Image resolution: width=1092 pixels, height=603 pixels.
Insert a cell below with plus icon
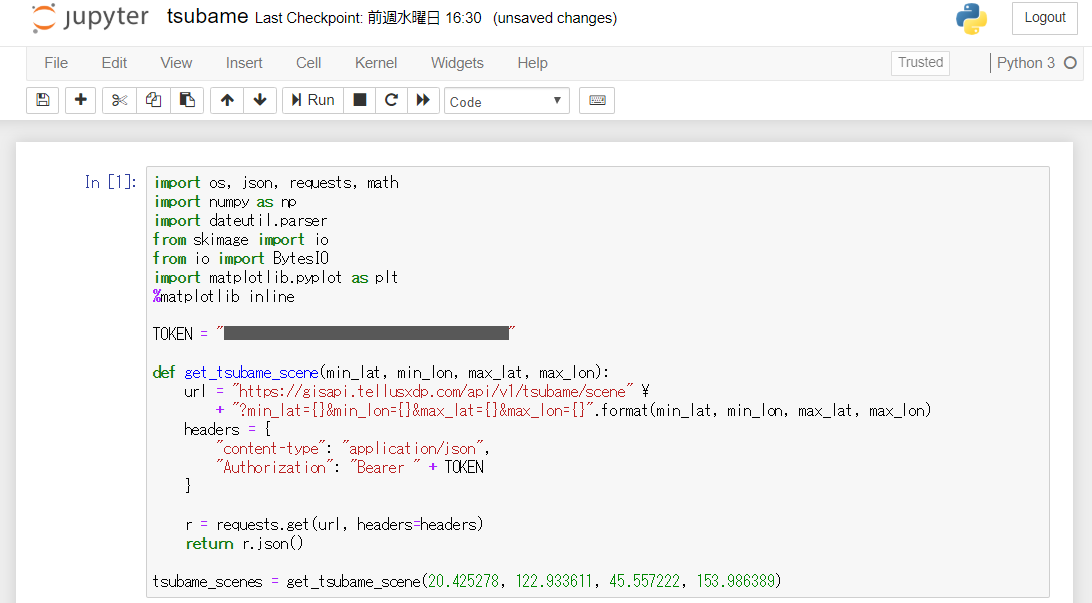81,100
